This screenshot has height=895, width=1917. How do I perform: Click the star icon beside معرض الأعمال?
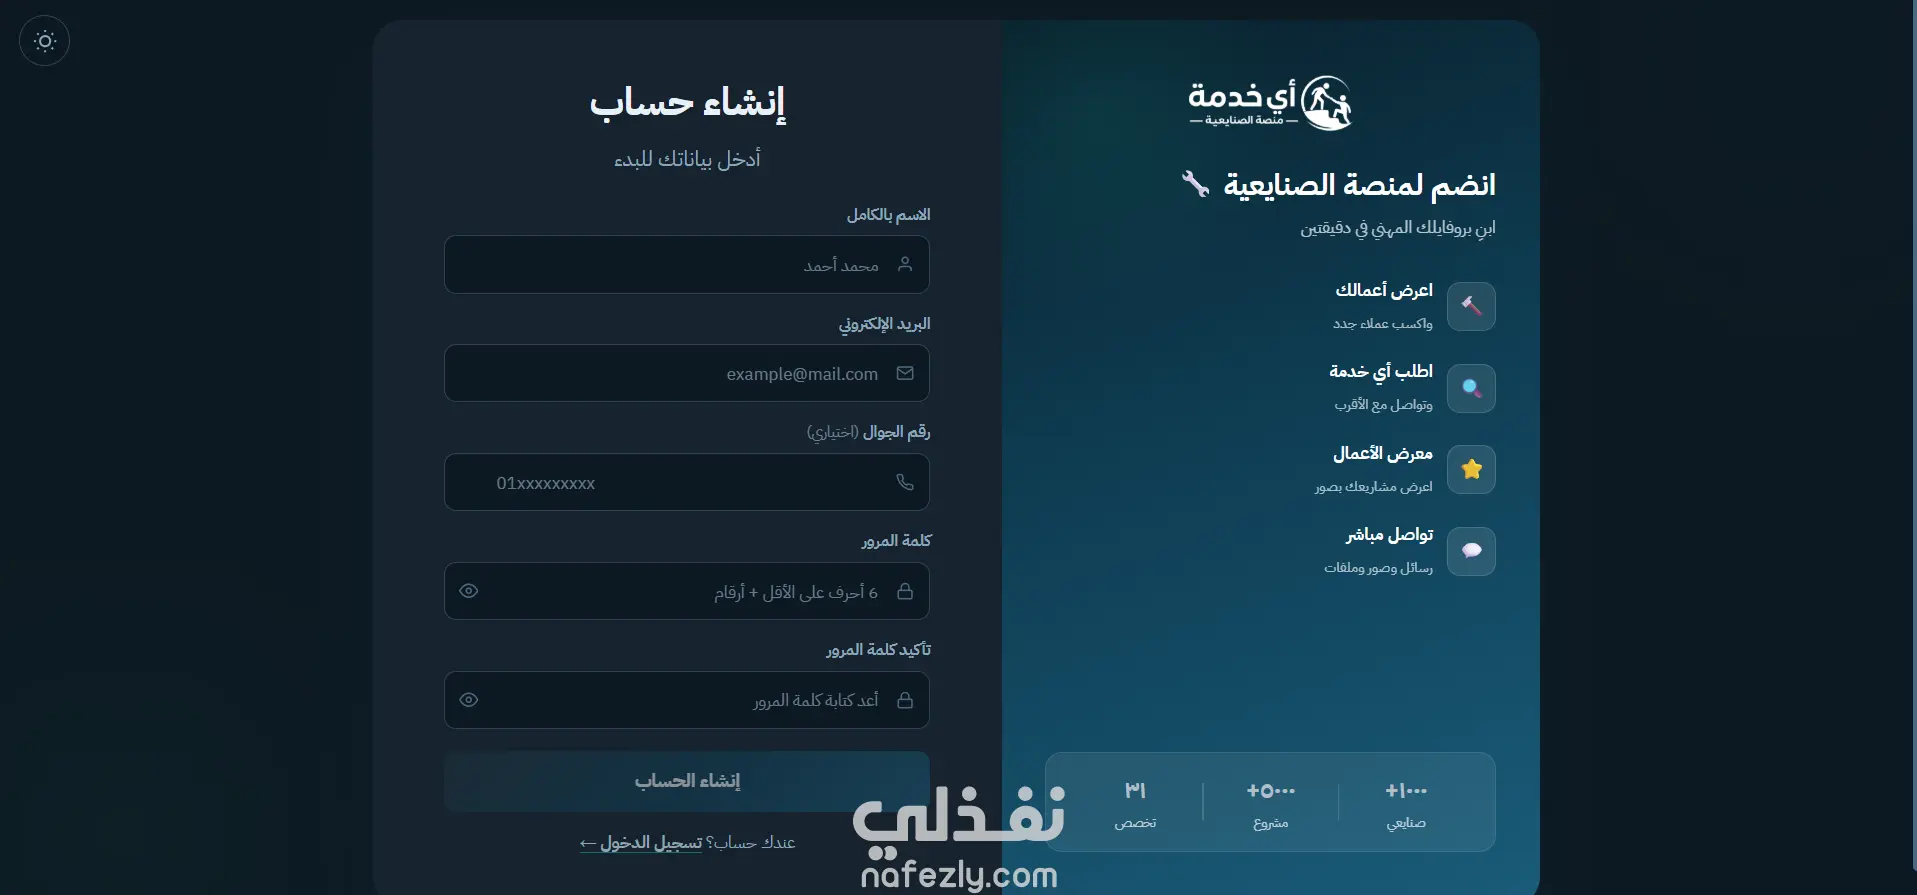pos(1471,469)
